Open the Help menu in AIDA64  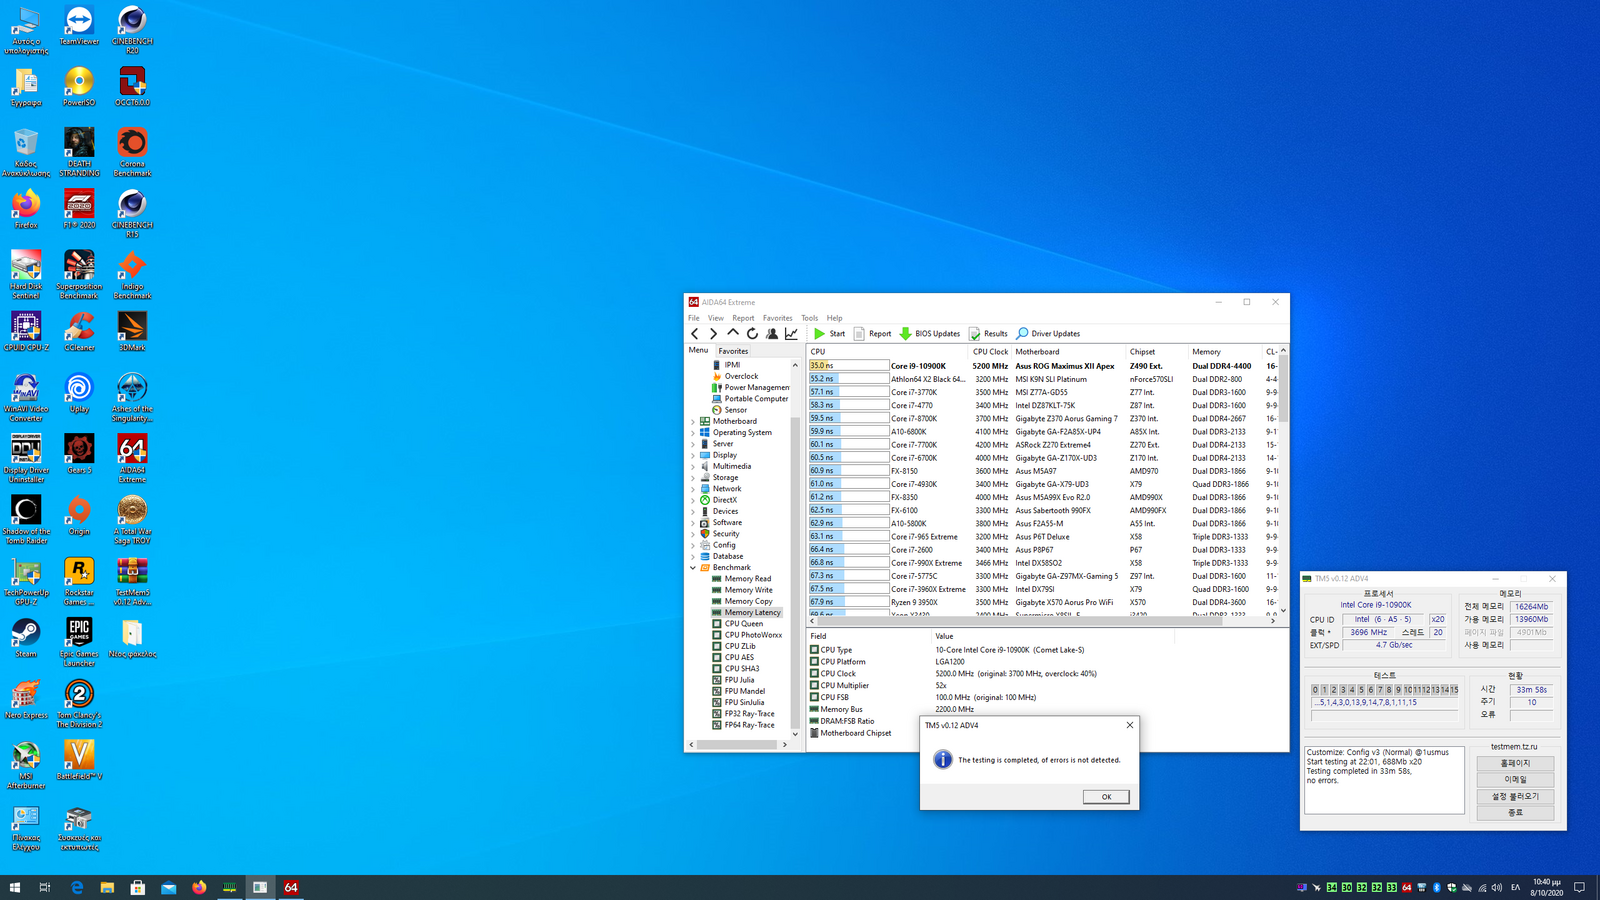point(834,318)
